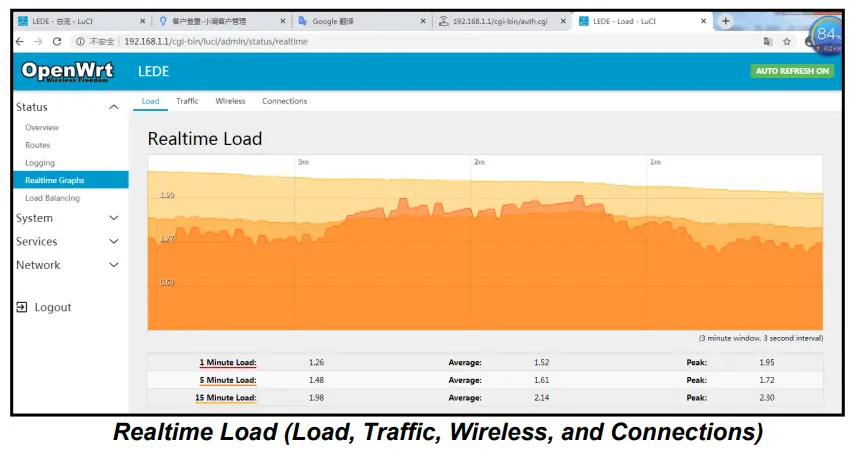The image size is (854, 460).
Task: Click the not-secure site info icon
Action: [x=80, y=41]
